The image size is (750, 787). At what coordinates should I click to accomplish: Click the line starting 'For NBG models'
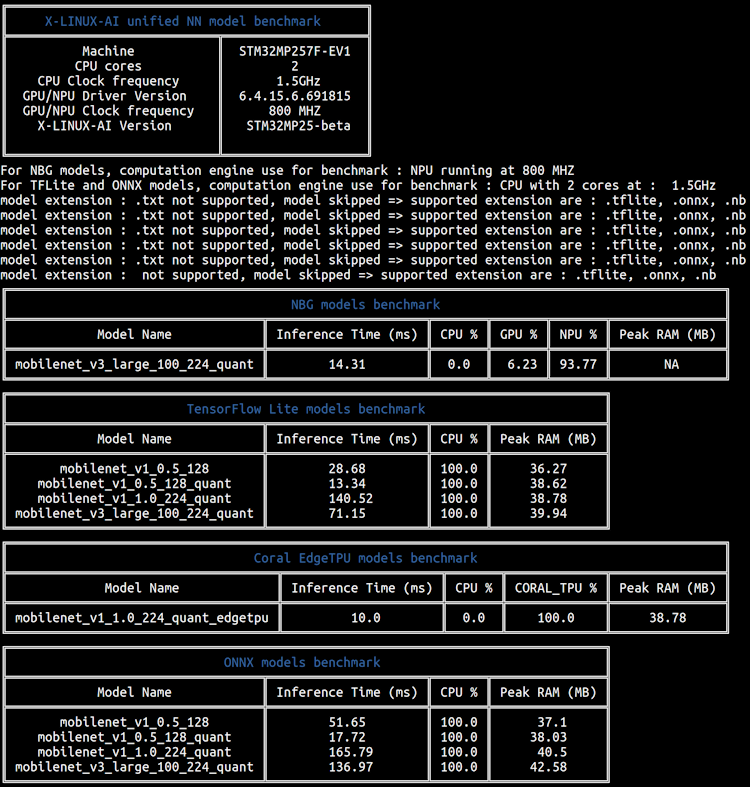click(x=287, y=171)
